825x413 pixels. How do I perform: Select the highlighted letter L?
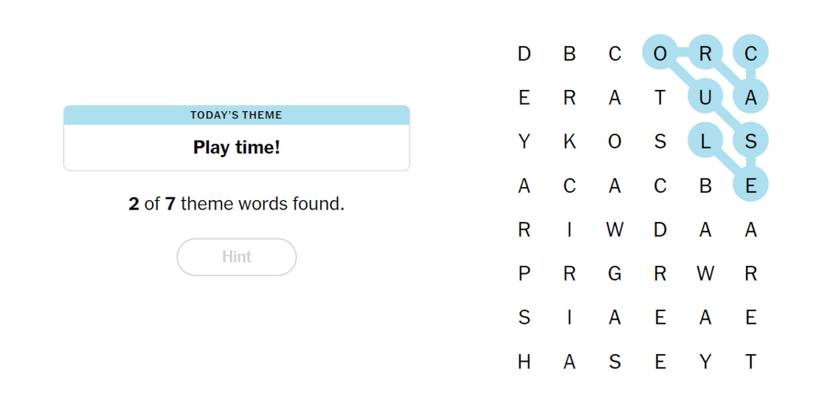tap(705, 141)
